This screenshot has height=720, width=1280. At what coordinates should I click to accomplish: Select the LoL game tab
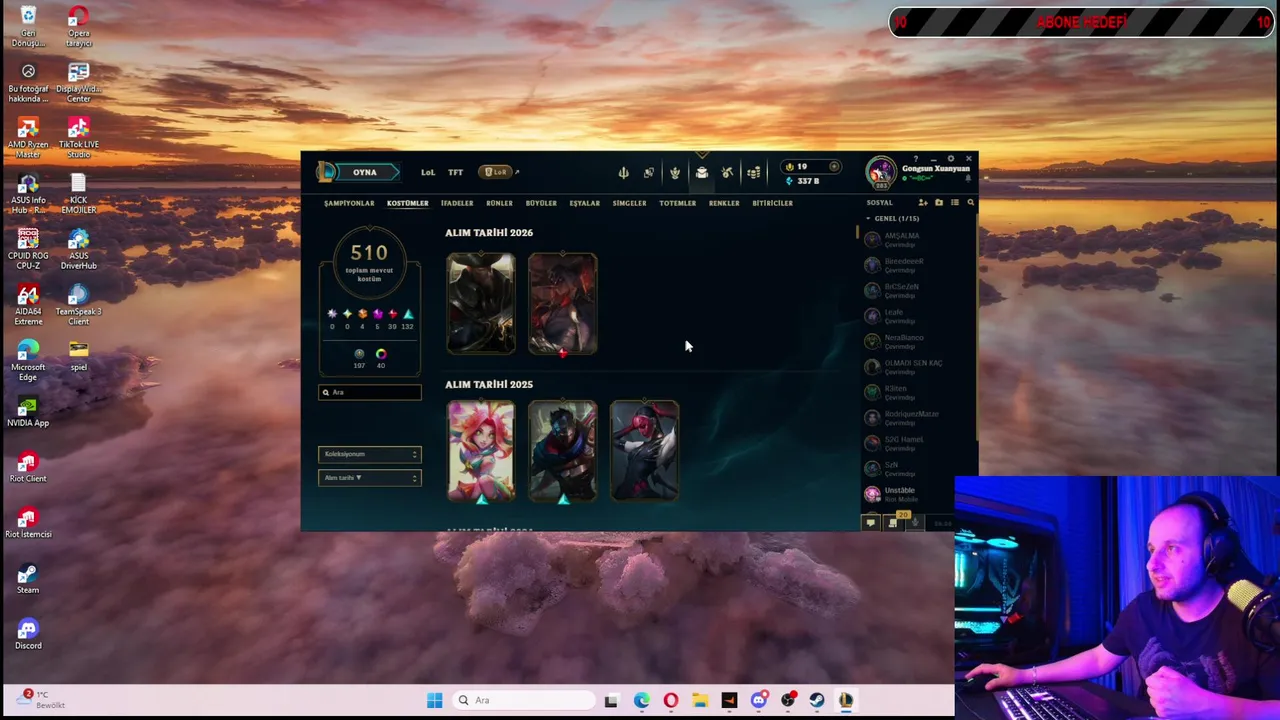[428, 172]
